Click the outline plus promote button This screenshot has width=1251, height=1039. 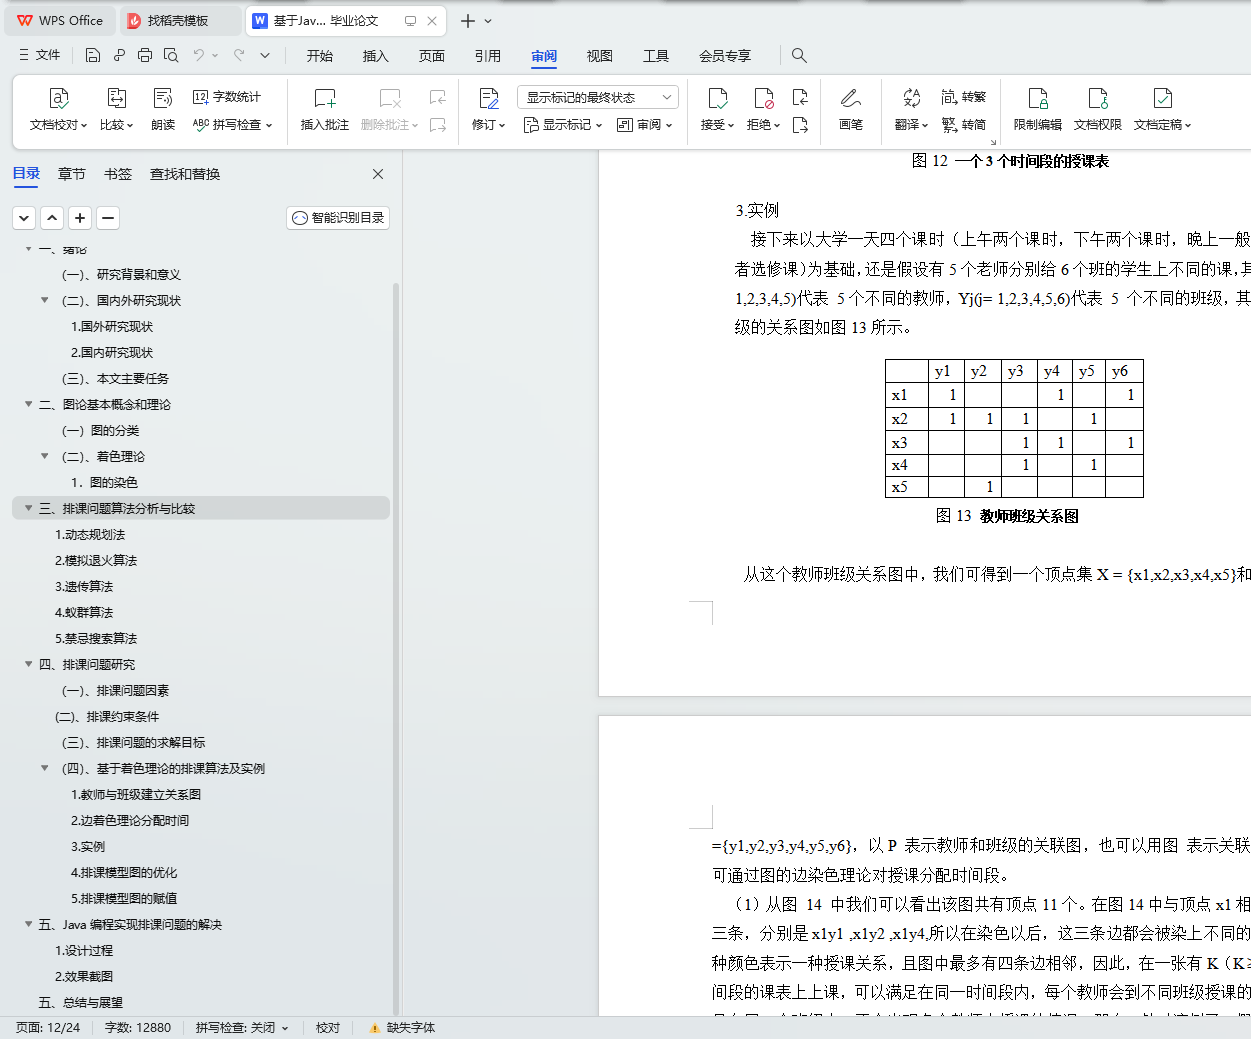click(x=80, y=218)
